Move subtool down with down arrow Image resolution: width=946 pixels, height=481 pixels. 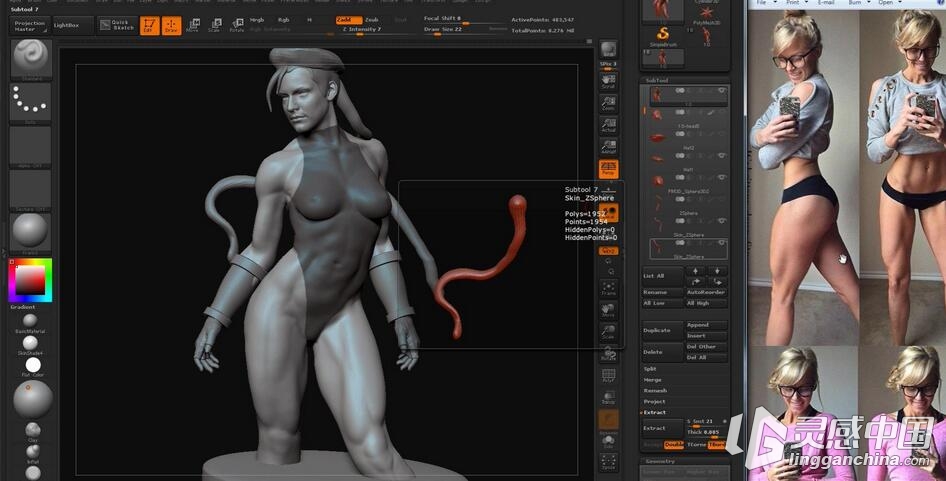(717, 271)
